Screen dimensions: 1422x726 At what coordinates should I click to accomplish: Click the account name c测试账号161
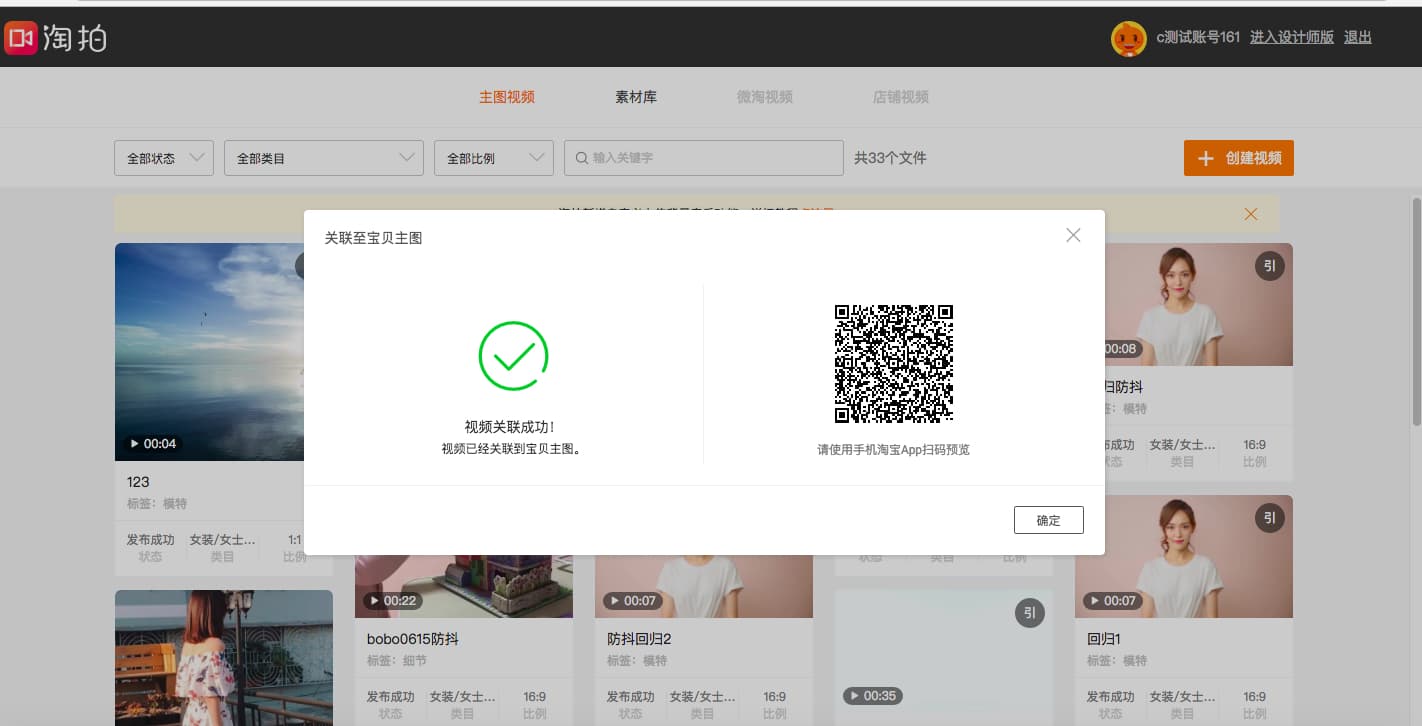point(1198,37)
